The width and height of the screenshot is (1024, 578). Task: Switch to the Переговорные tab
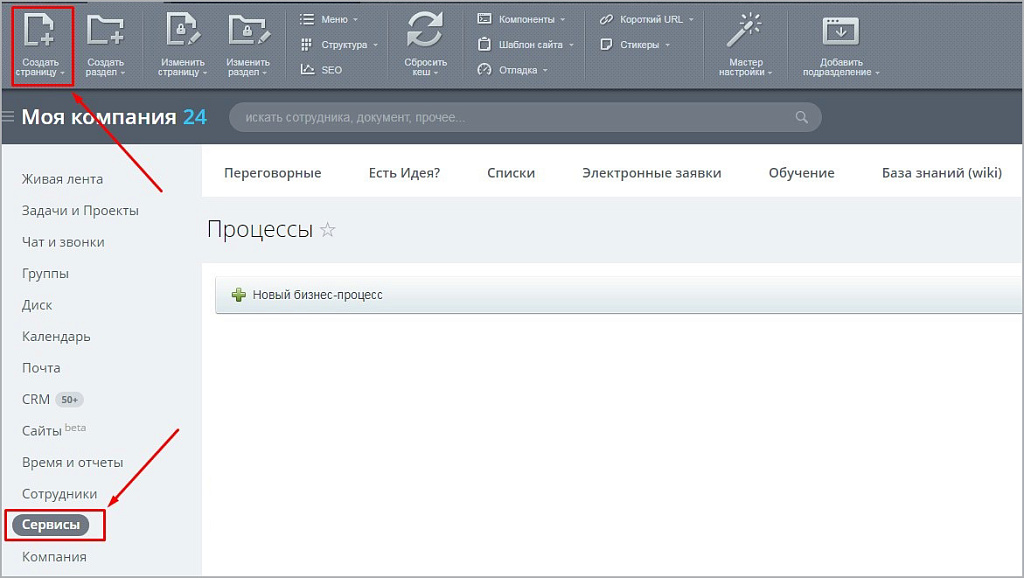point(272,173)
